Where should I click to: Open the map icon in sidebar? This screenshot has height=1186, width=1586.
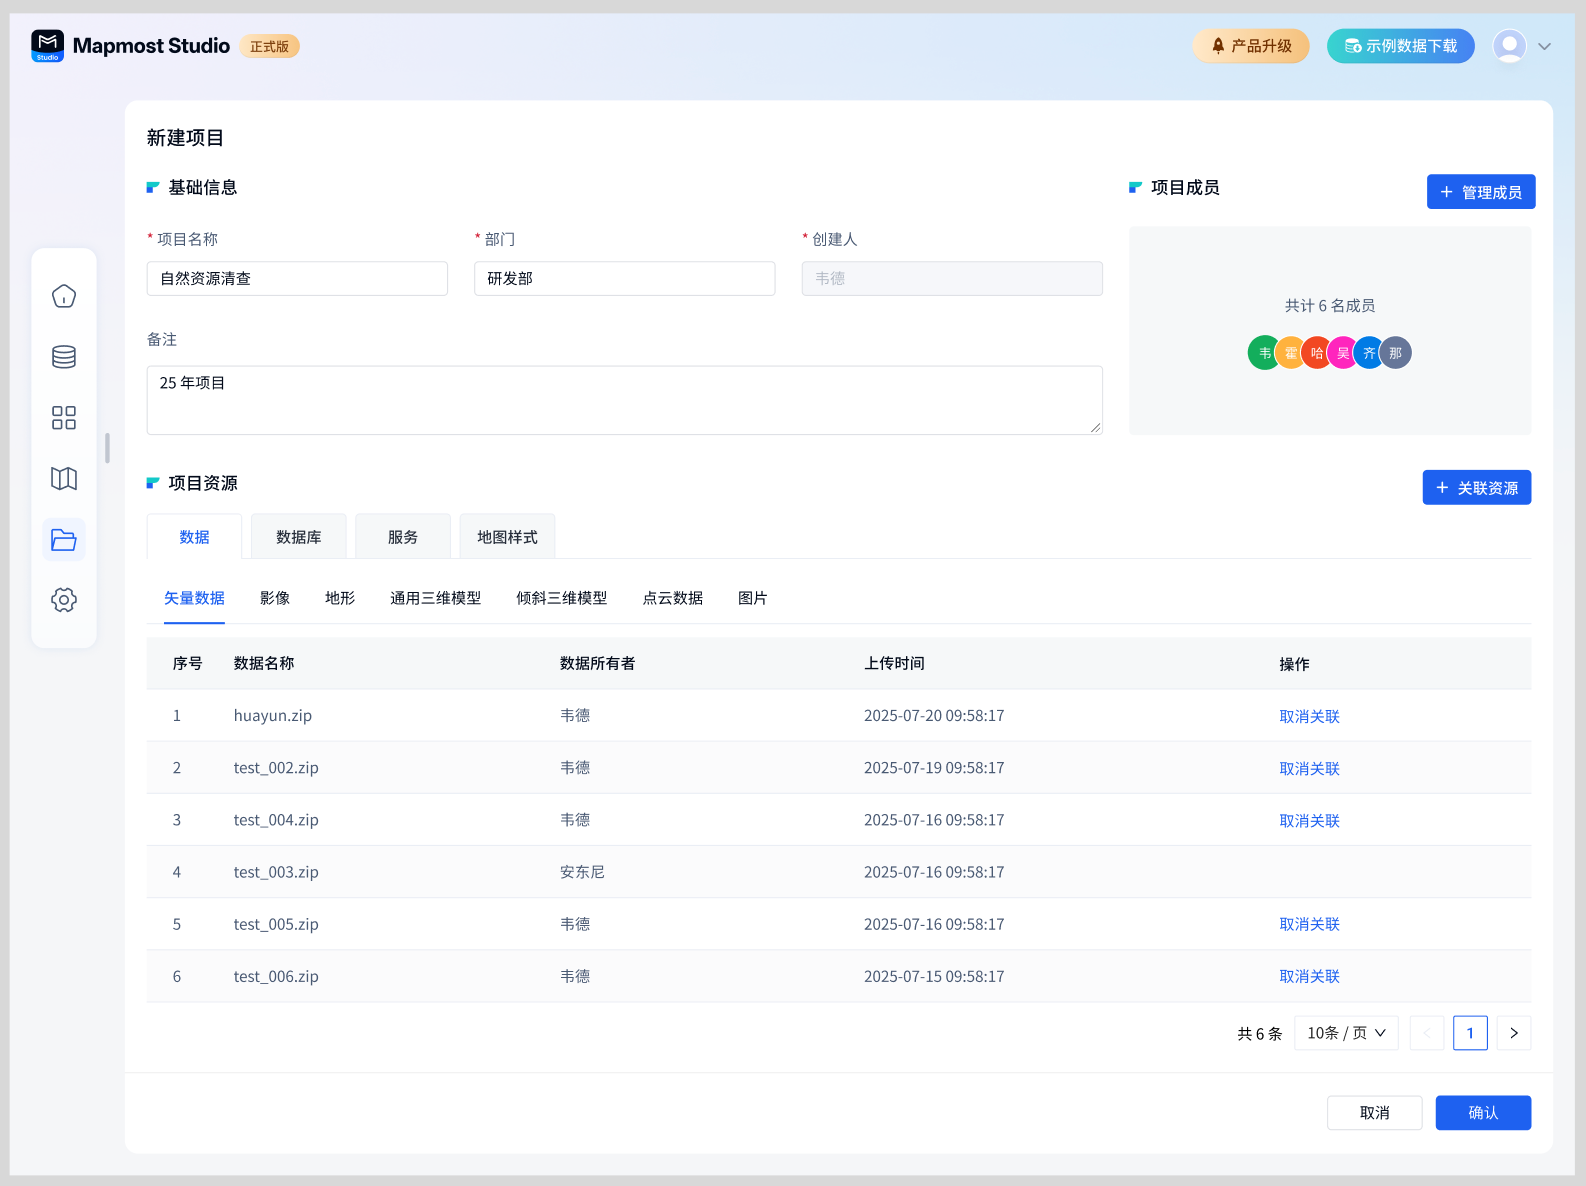[64, 479]
